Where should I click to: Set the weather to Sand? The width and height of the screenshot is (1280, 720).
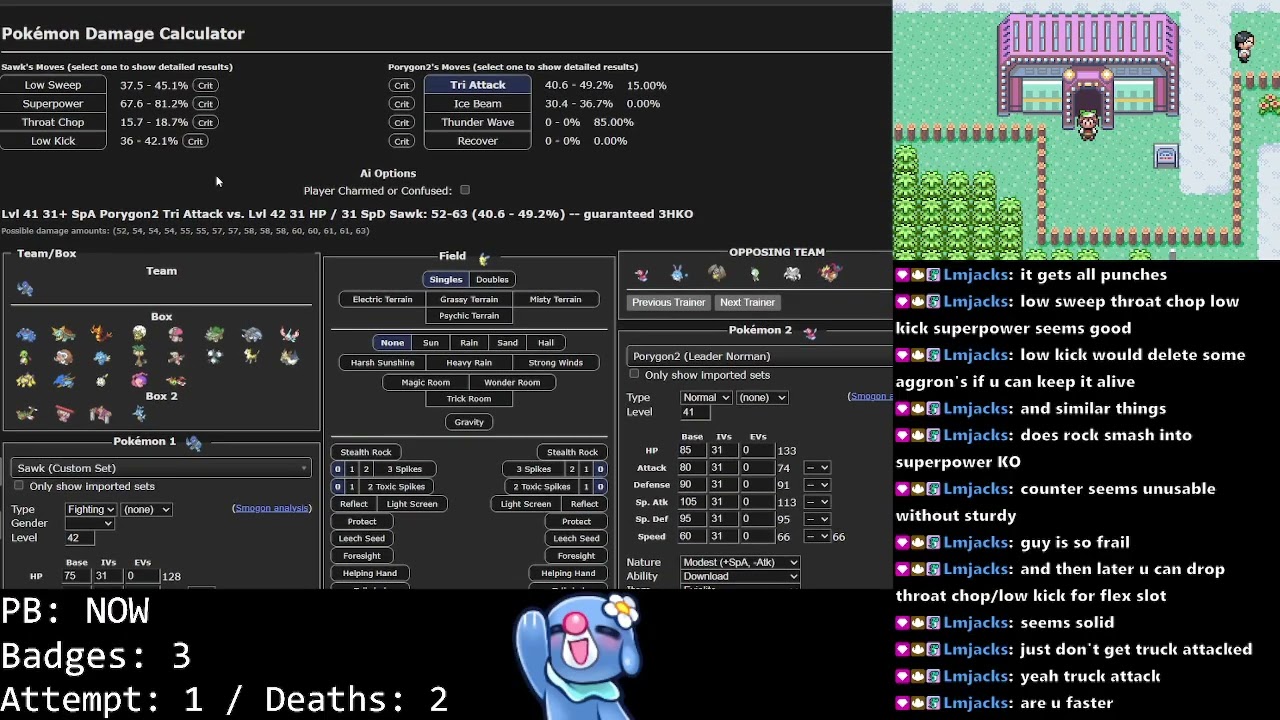pos(507,343)
